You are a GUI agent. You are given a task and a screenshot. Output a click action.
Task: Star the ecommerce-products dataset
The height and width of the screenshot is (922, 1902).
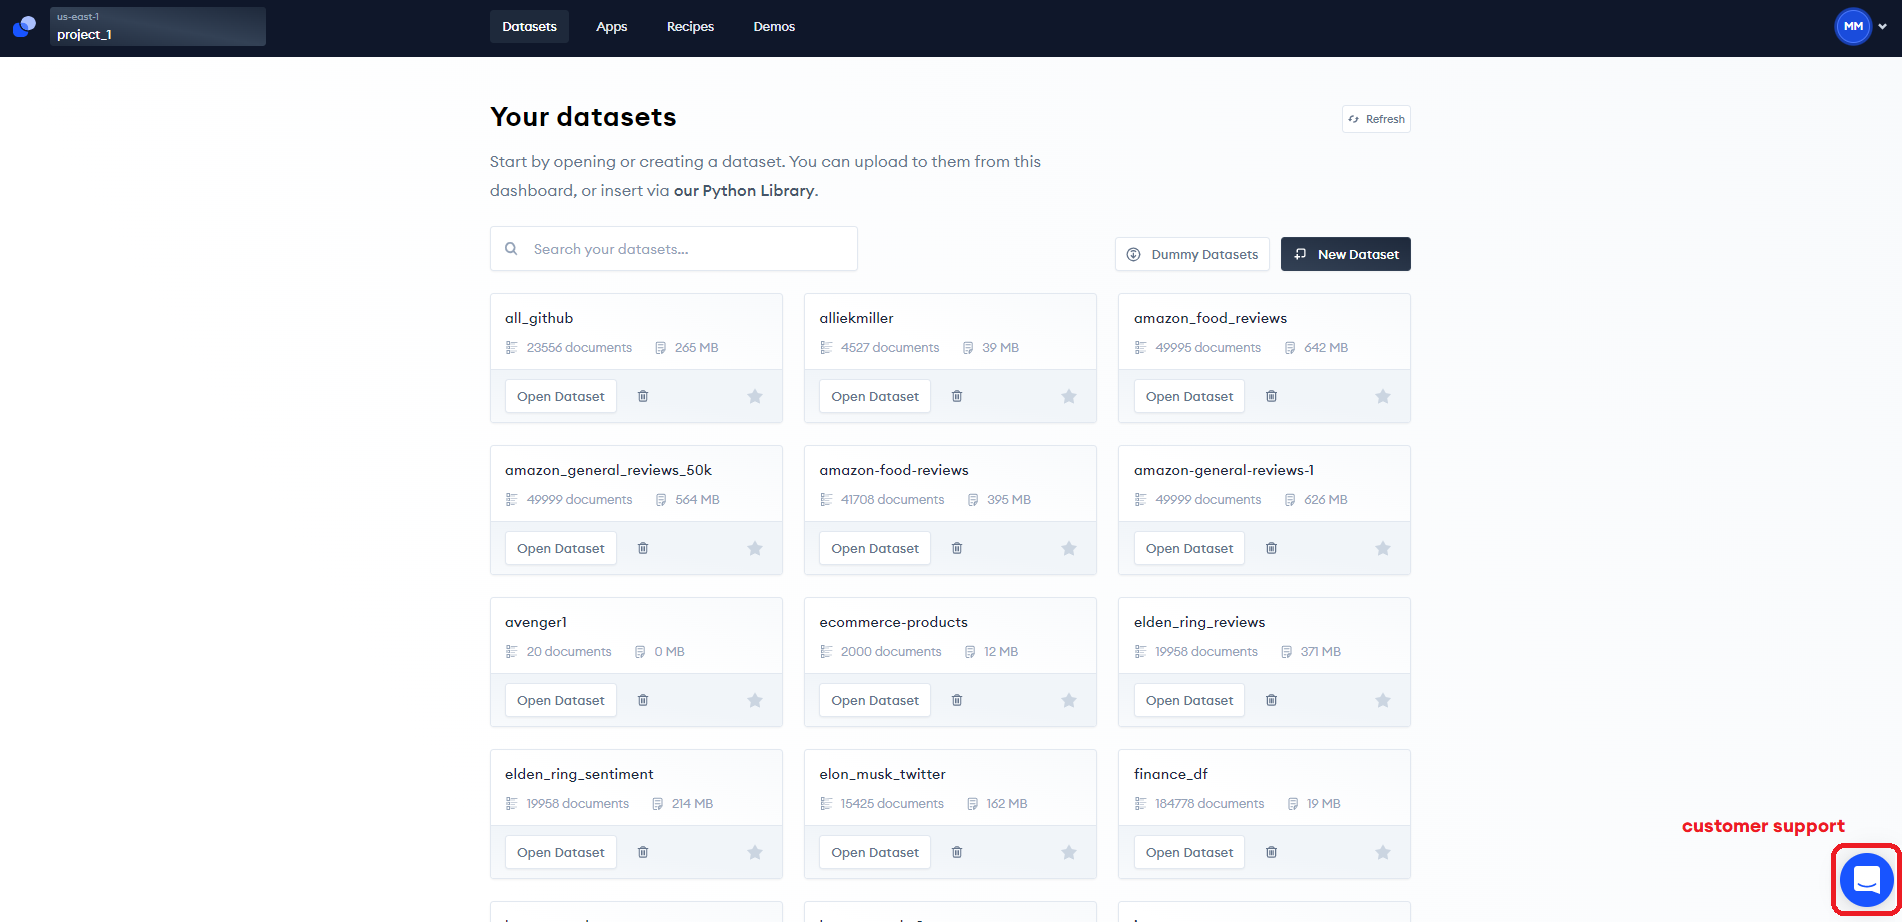1069,700
